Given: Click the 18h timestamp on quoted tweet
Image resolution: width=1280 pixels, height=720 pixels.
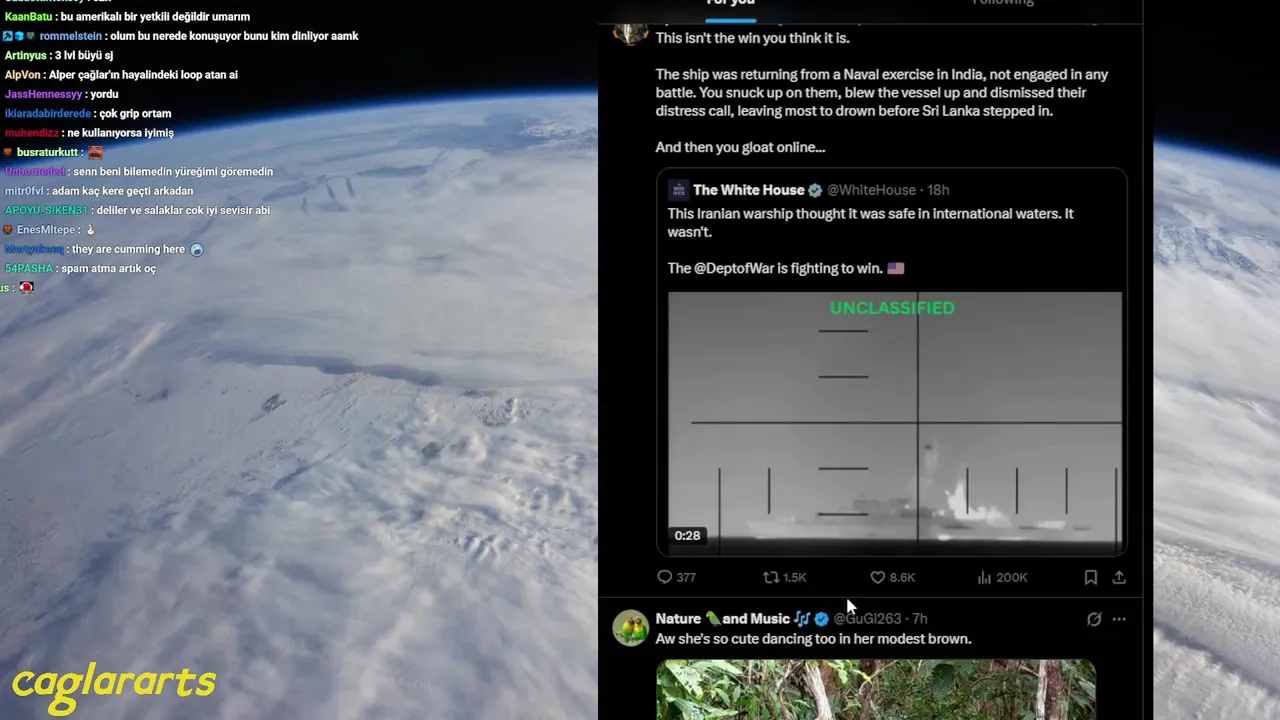Looking at the screenshot, I should (x=938, y=190).
